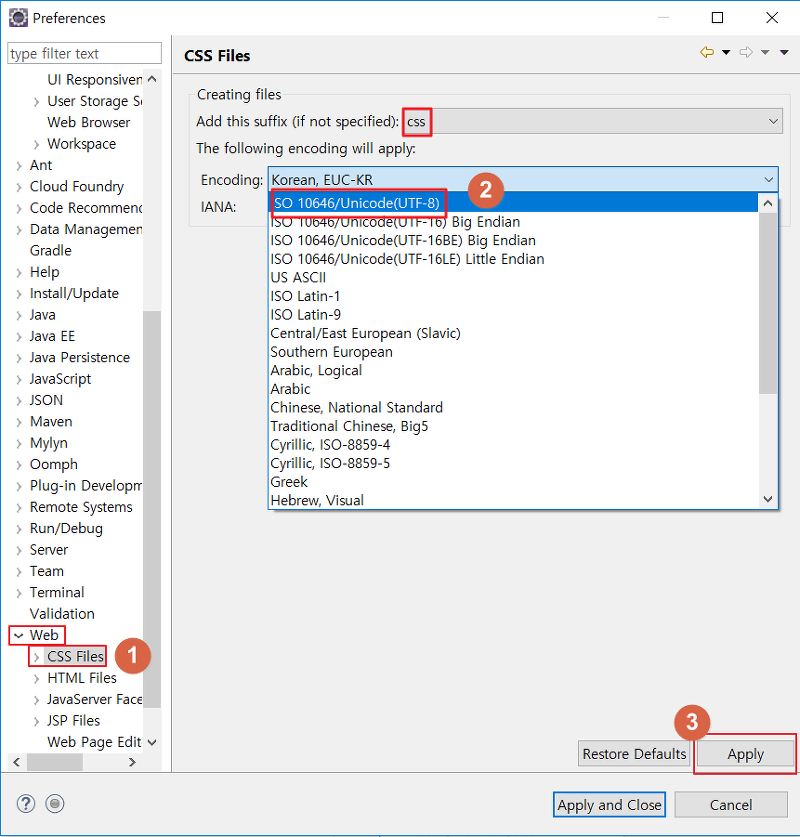Focus the type filter text field
Viewport: 800px width, 837px height.
pyautogui.click(x=84, y=53)
